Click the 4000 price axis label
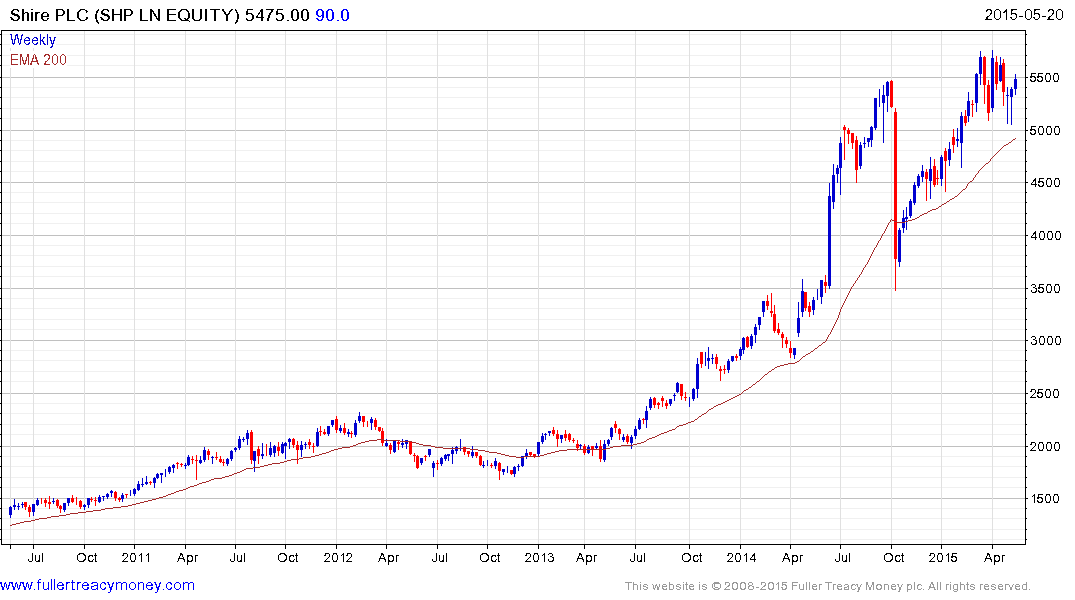This screenshot has width=1075, height=600. pyautogui.click(x=1045, y=236)
